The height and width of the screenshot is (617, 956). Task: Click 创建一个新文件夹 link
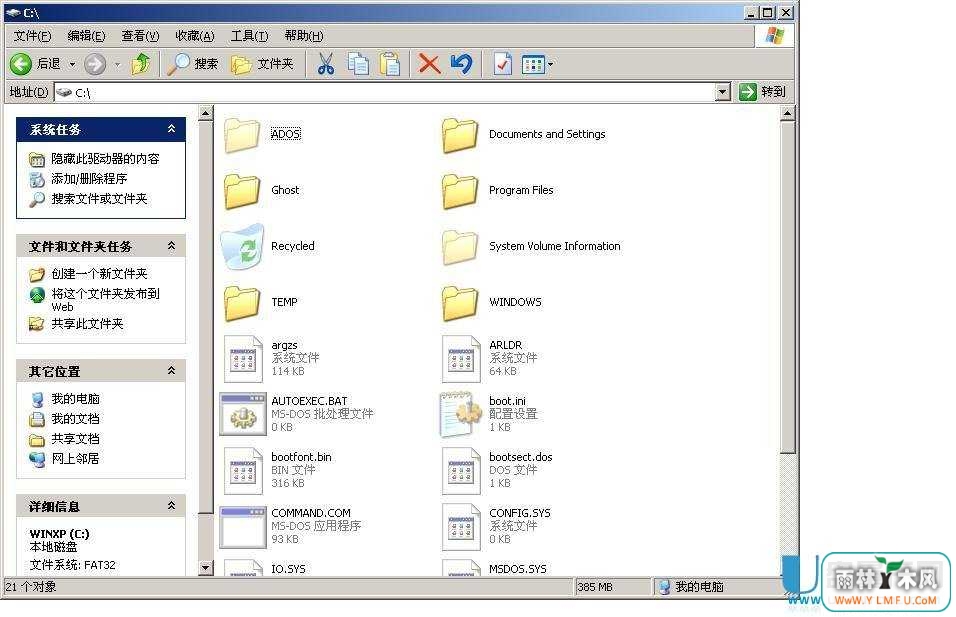coord(99,274)
